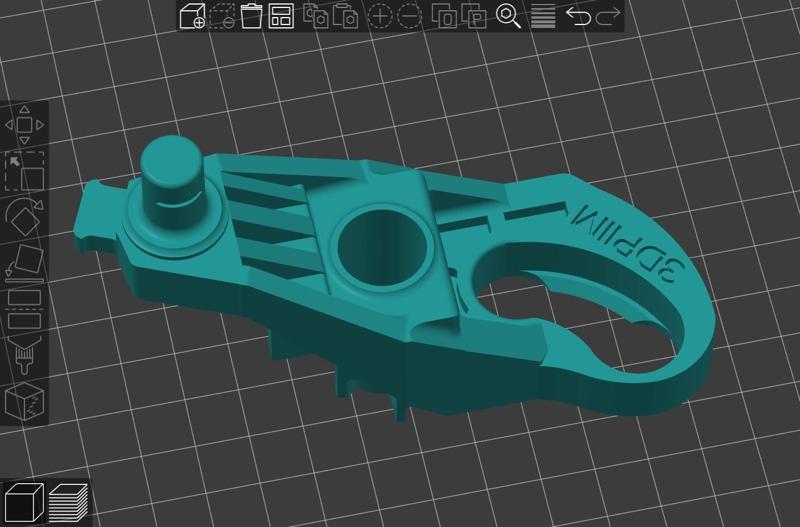Viewport: 800px width, 527px height.
Task: Arrange objects with the layout icon
Action: 281,16
